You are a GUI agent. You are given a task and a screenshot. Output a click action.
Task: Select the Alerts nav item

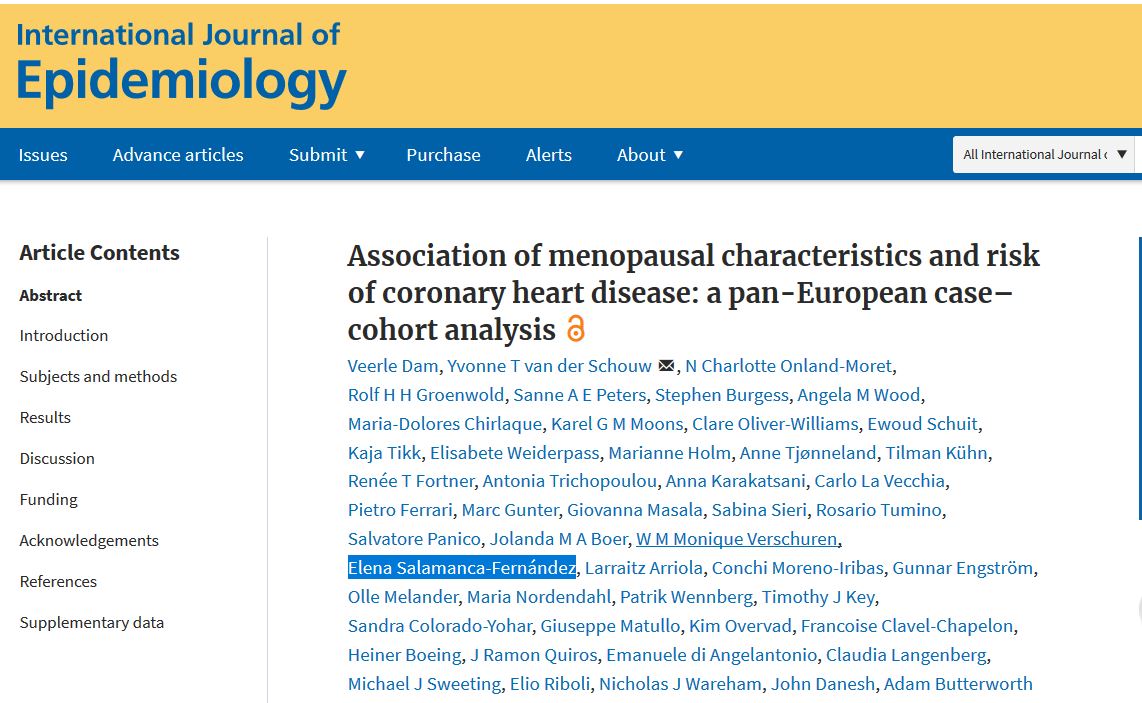click(x=549, y=155)
